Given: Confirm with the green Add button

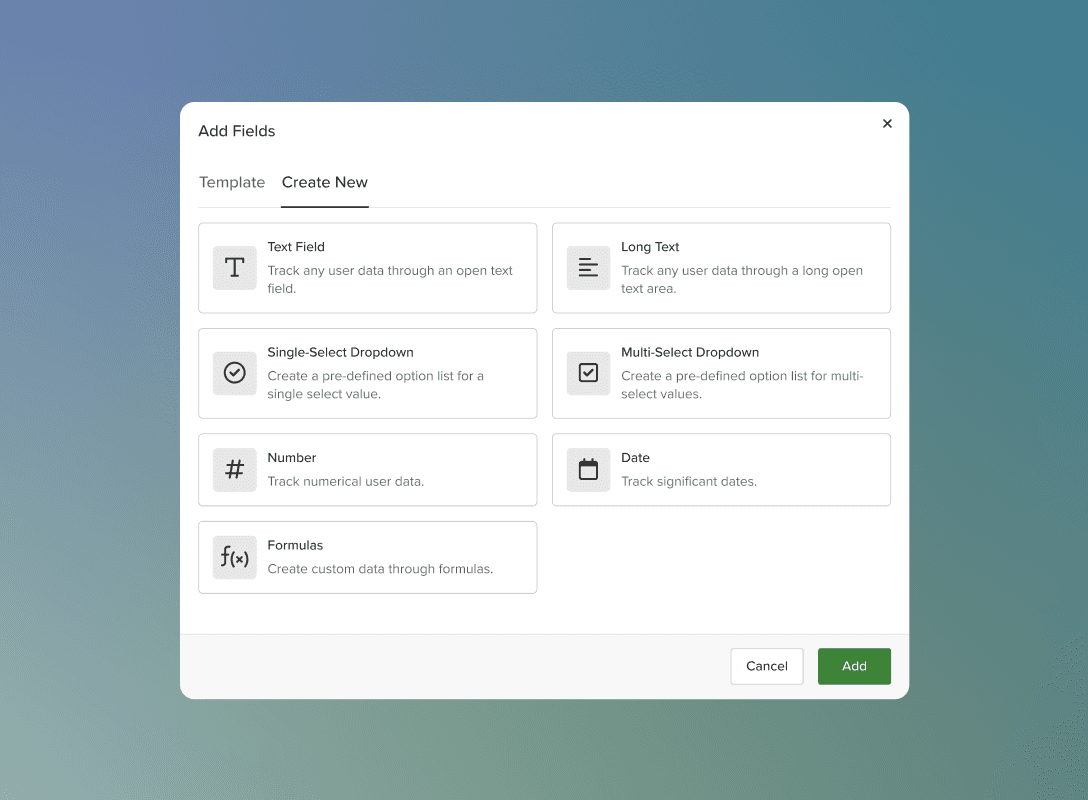Looking at the screenshot, I should click(x=854, y=666).
